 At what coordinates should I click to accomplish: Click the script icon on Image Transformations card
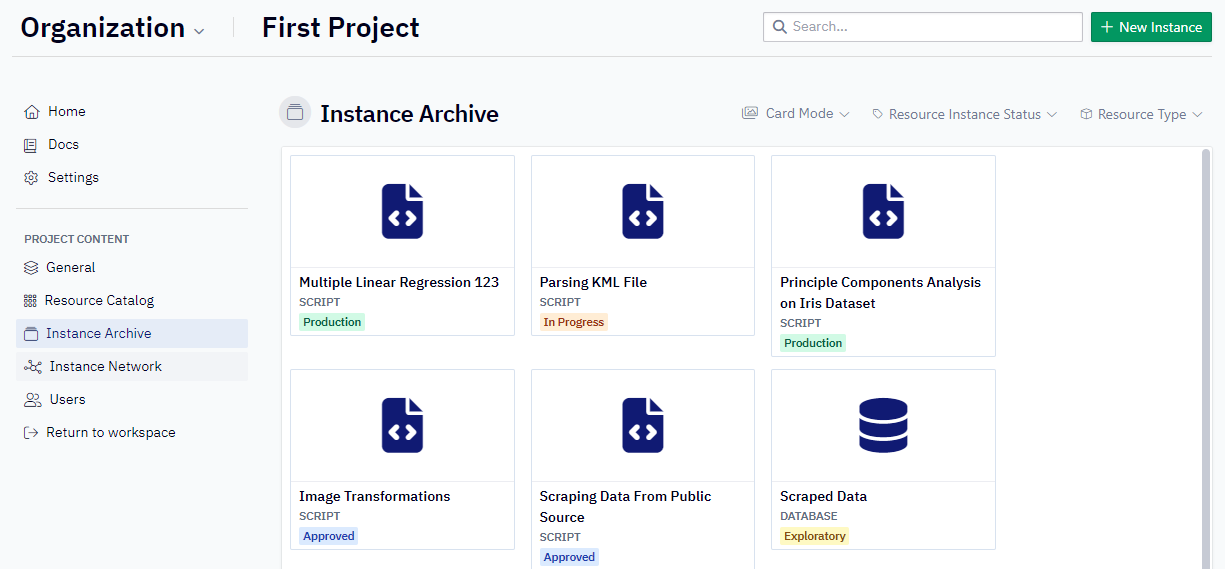tap(402, 425)
